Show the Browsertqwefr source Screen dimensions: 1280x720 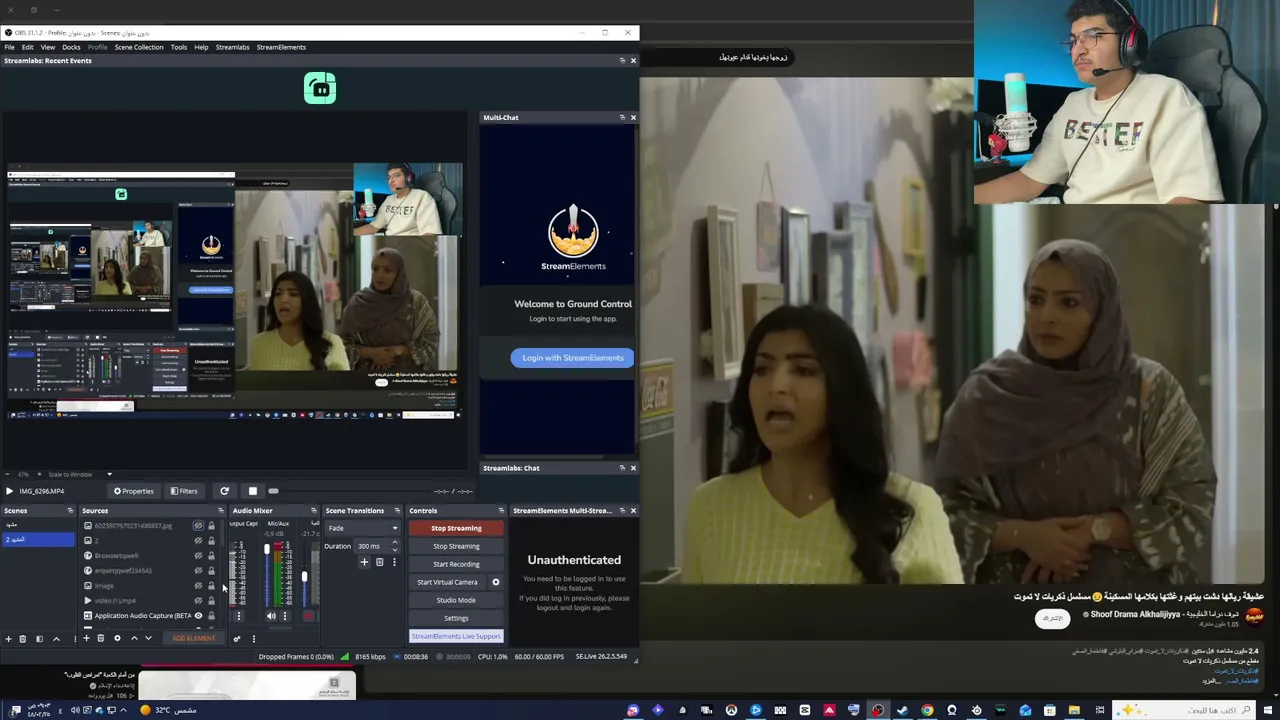(x=198, y=556)
